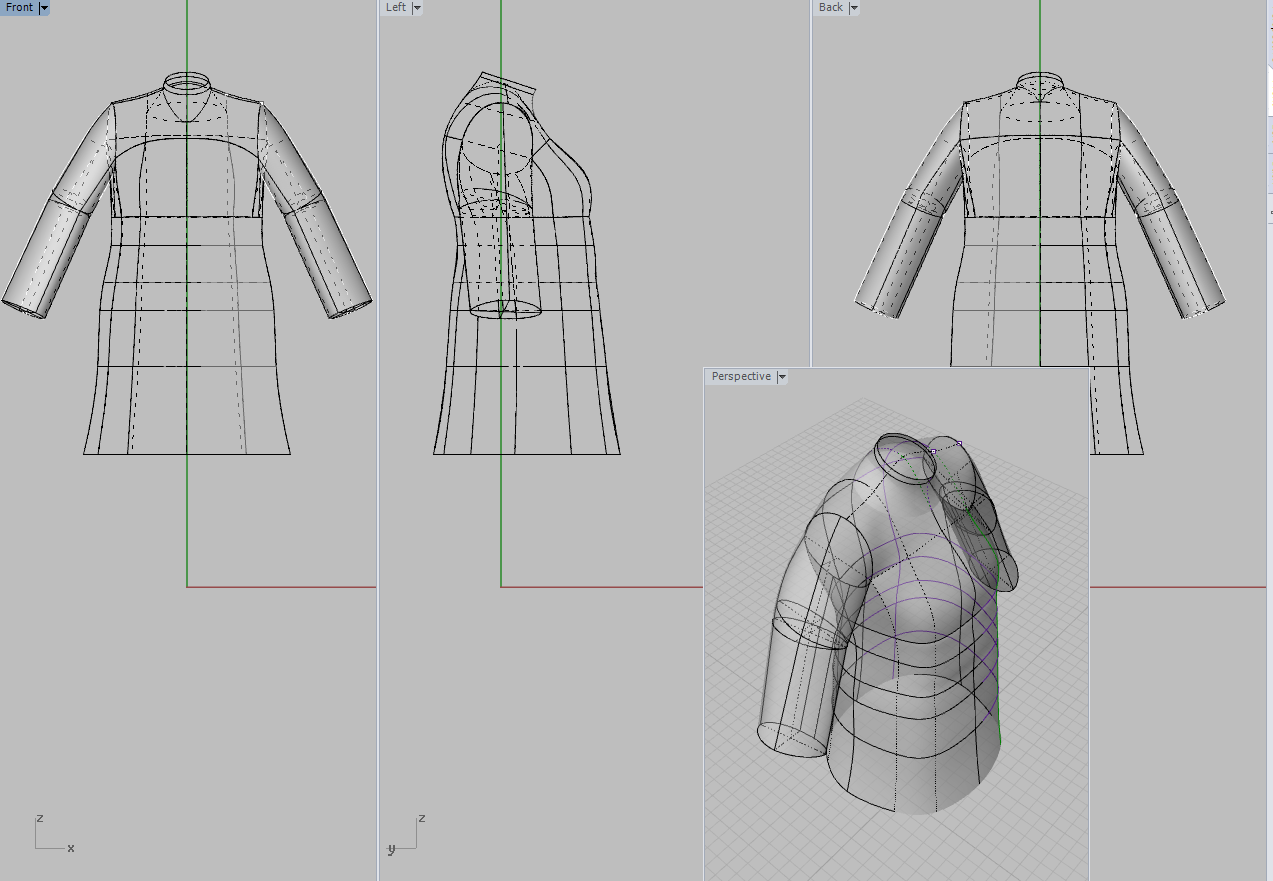Click the YZ axis icon in Left viewport
This screenshot has width=1273, height=881.
pos(405,836)
